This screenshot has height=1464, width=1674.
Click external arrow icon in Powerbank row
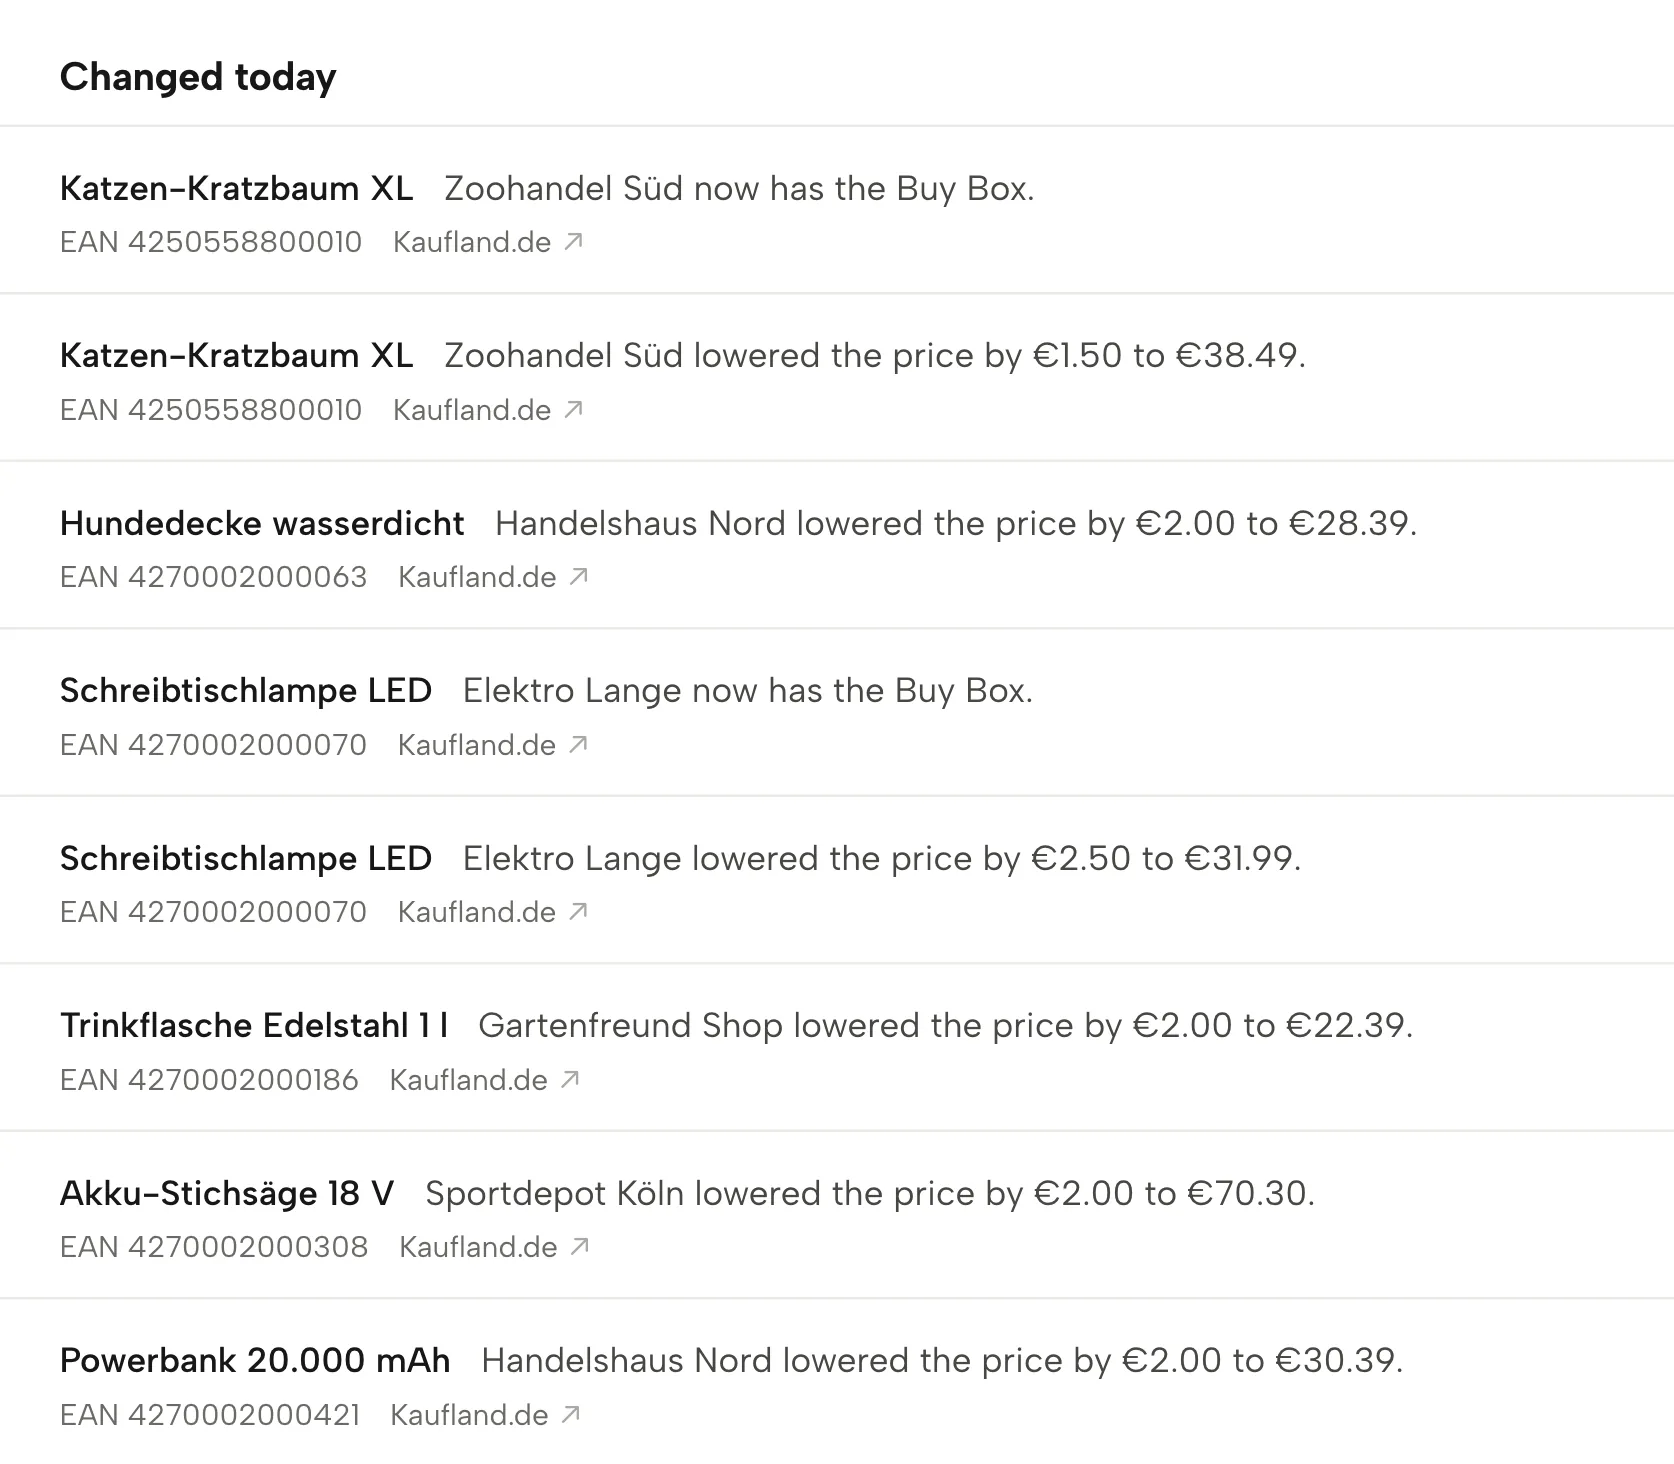(x=571, y=1414)
